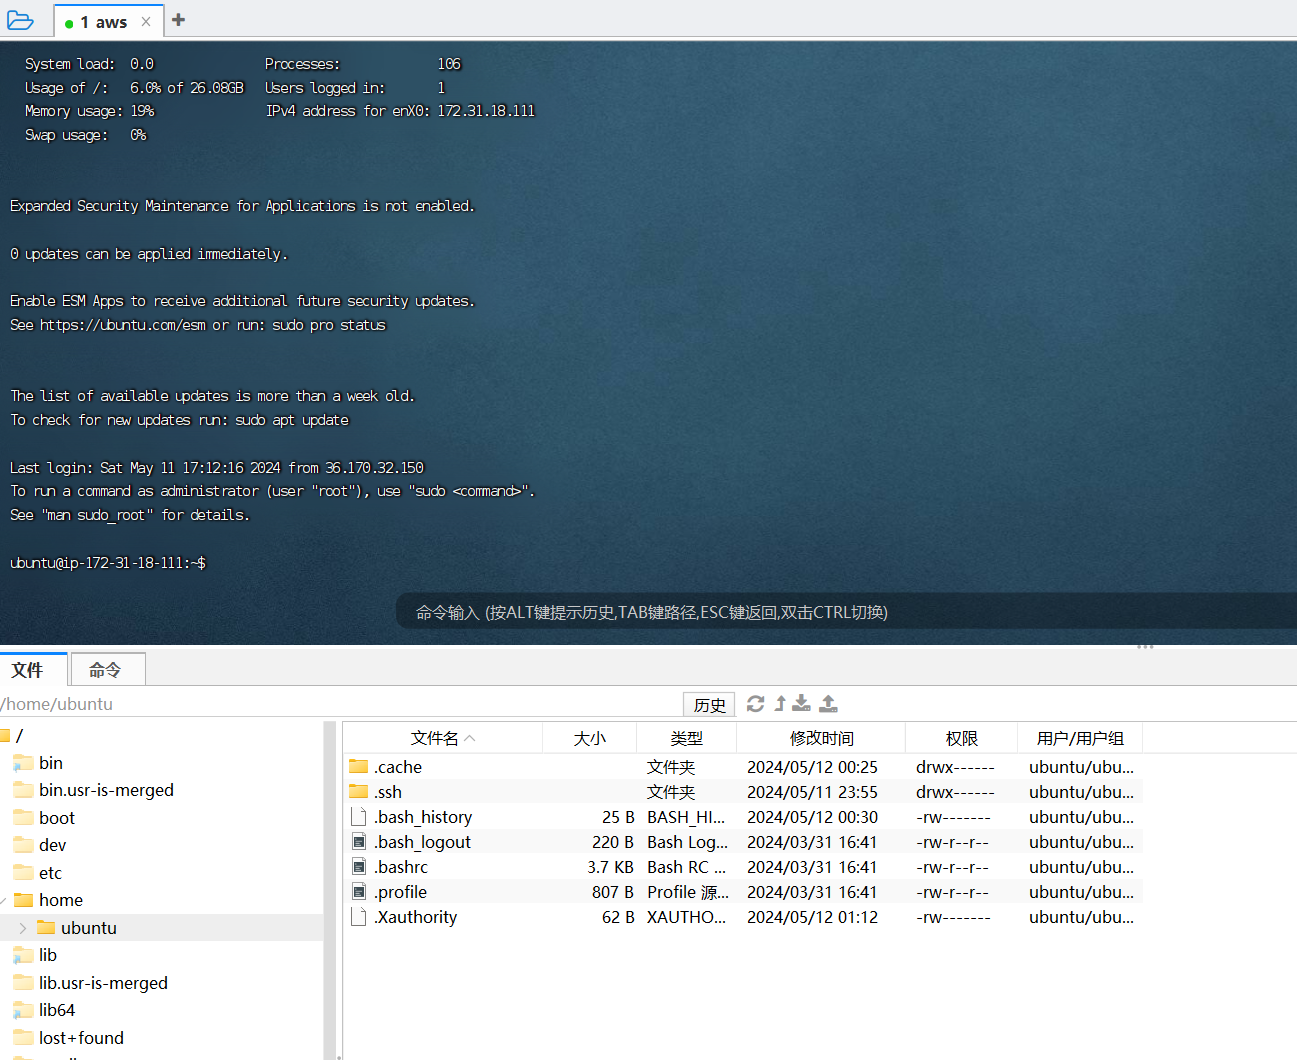Click the .bash_history file icon

359,816
